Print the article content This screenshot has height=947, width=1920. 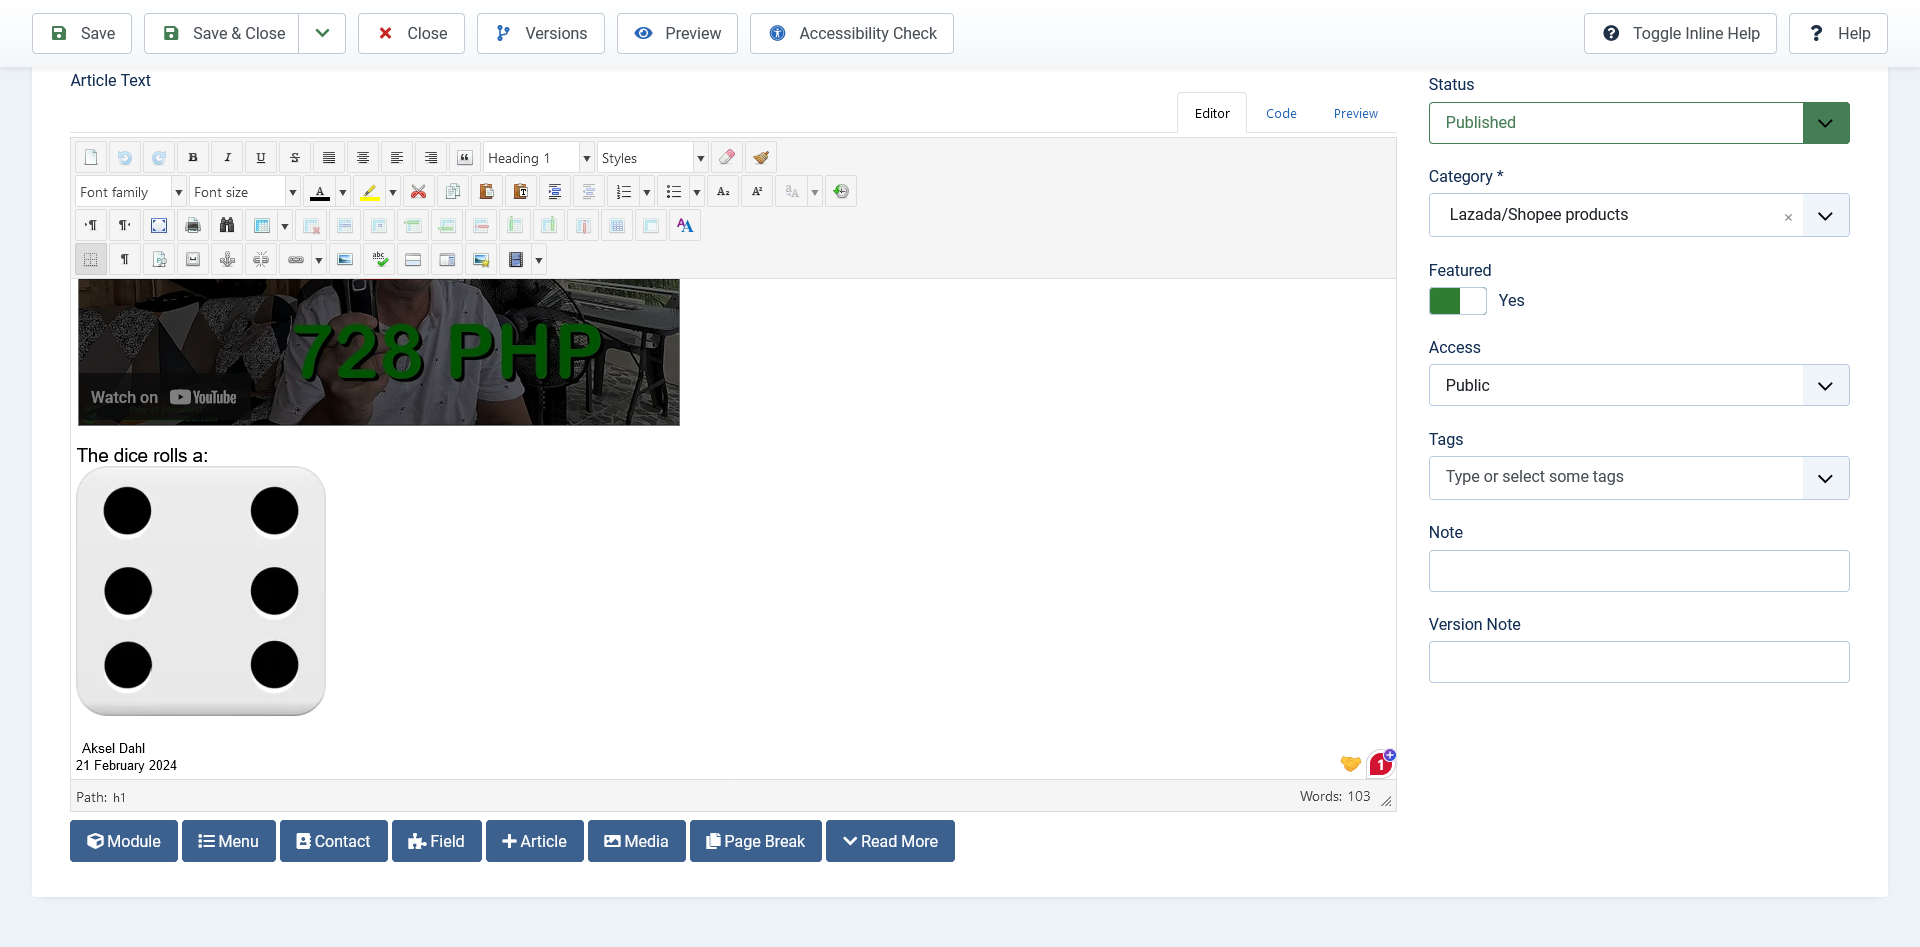(193, 225)
